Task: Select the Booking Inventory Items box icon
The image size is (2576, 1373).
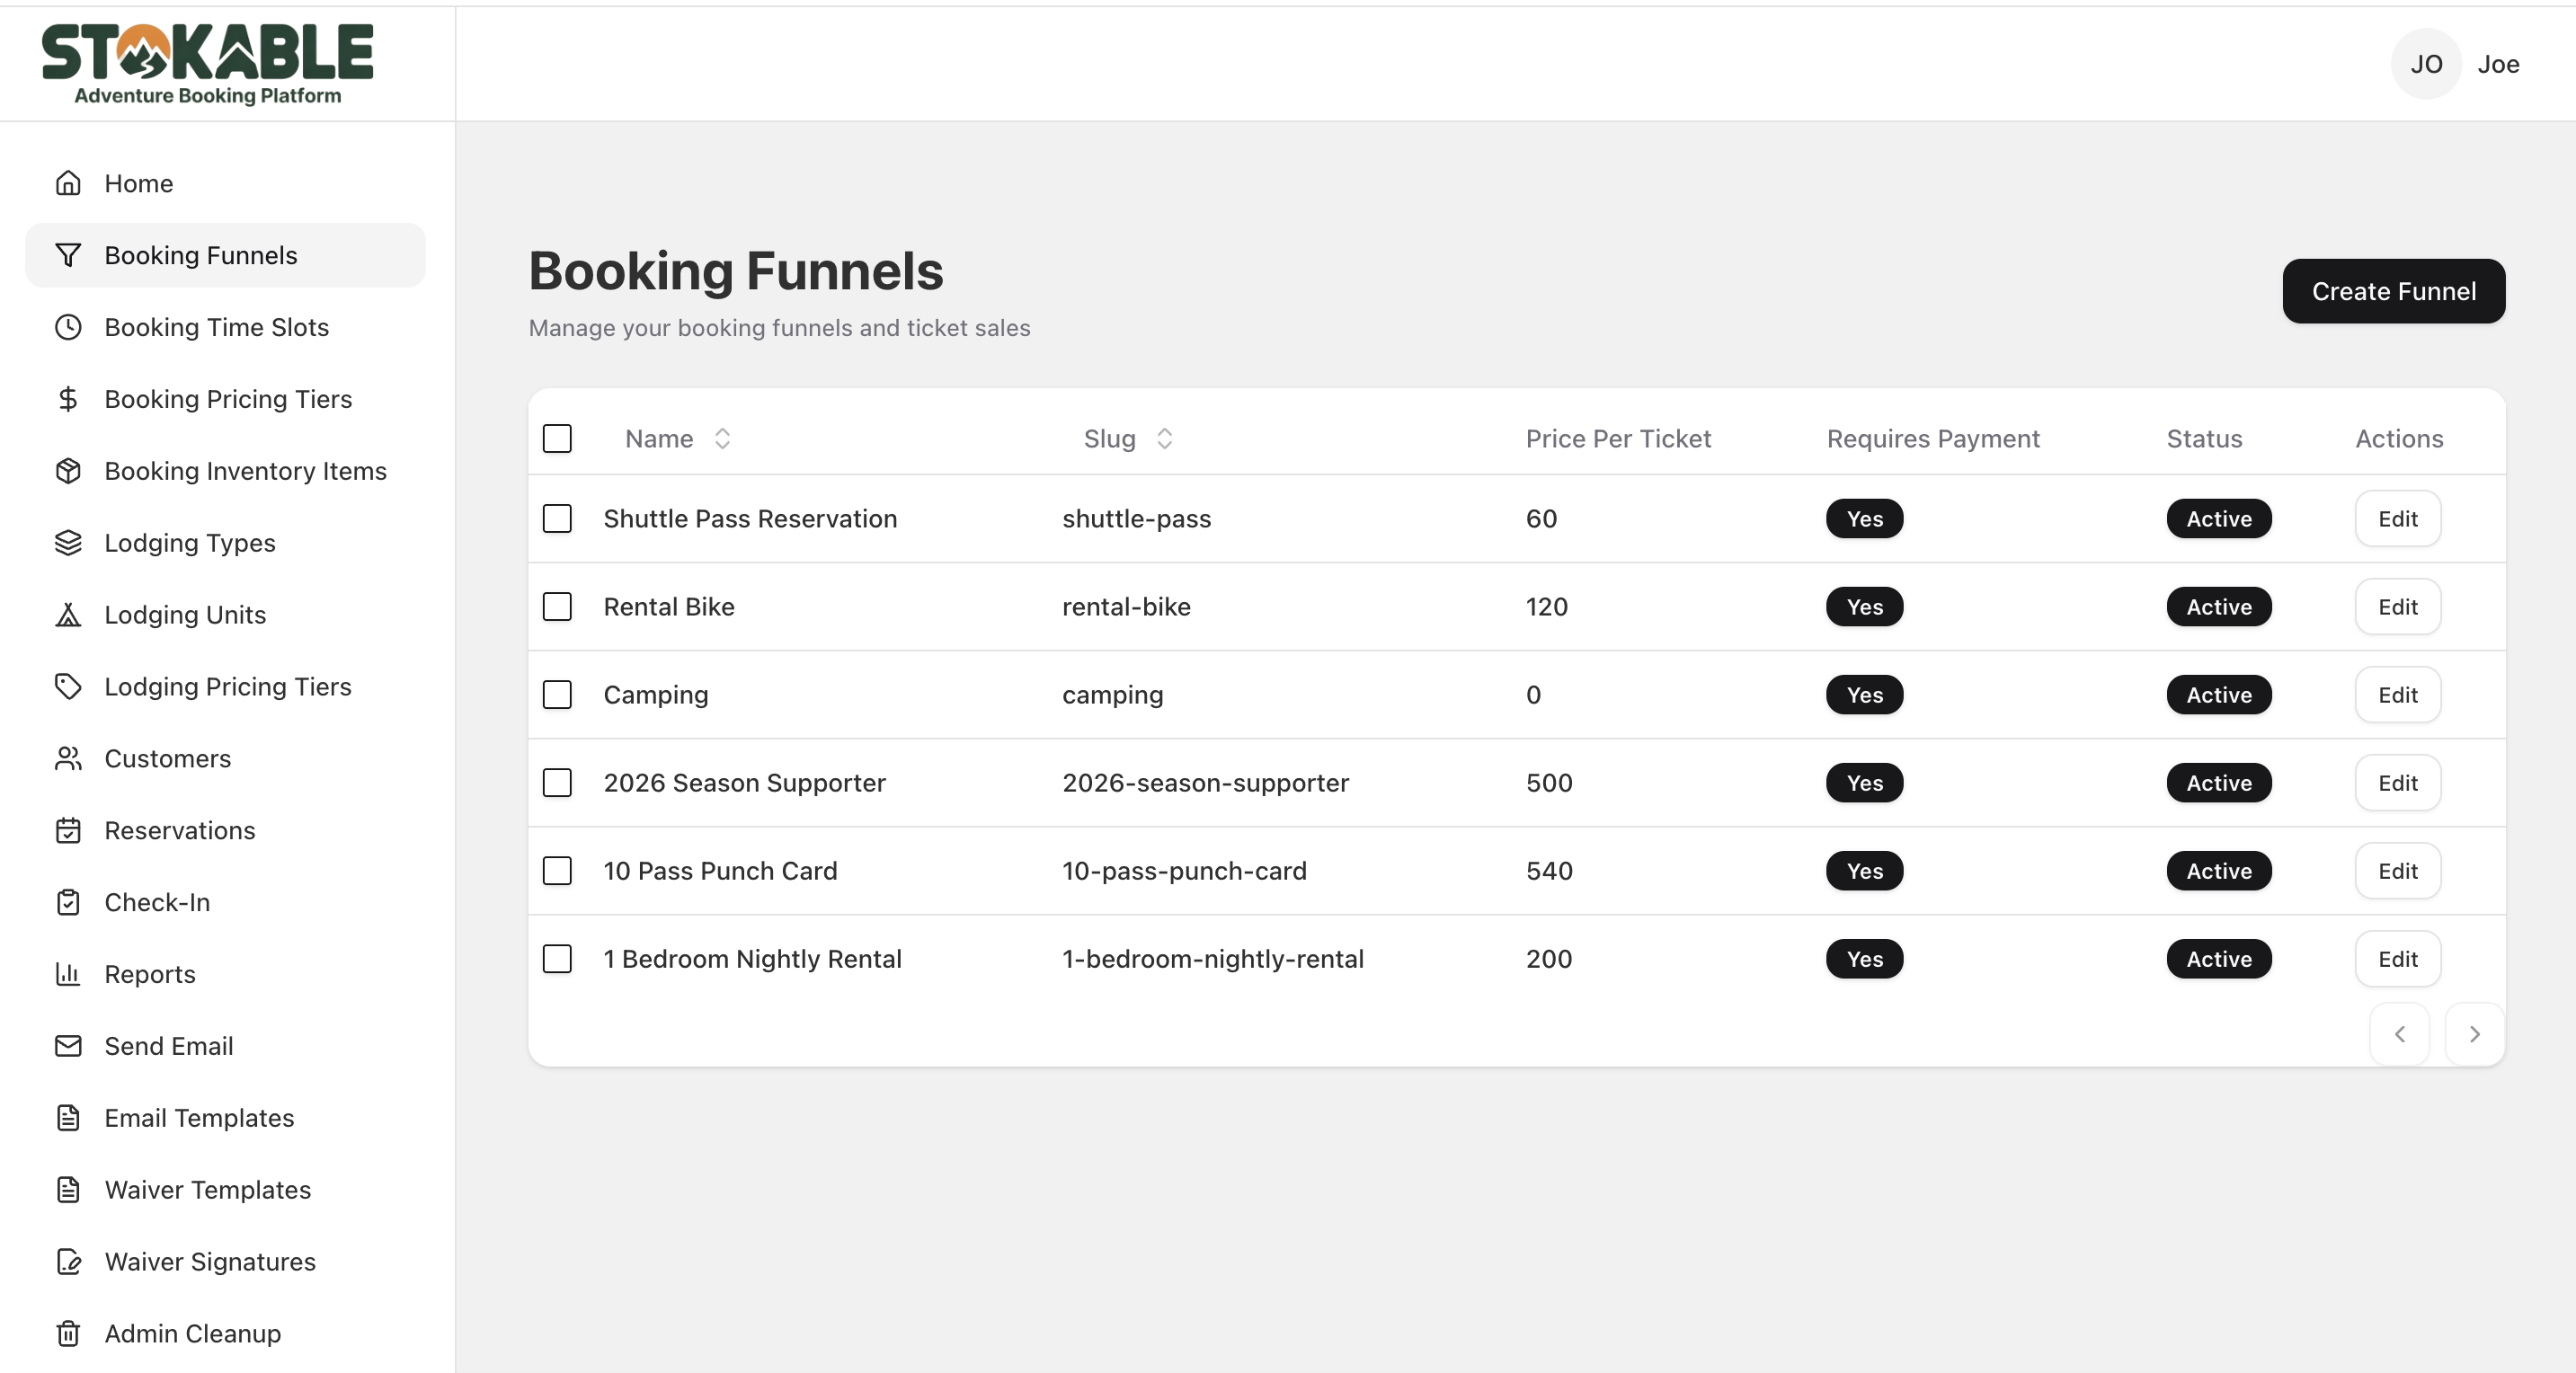Action: (x=67, y=470)
